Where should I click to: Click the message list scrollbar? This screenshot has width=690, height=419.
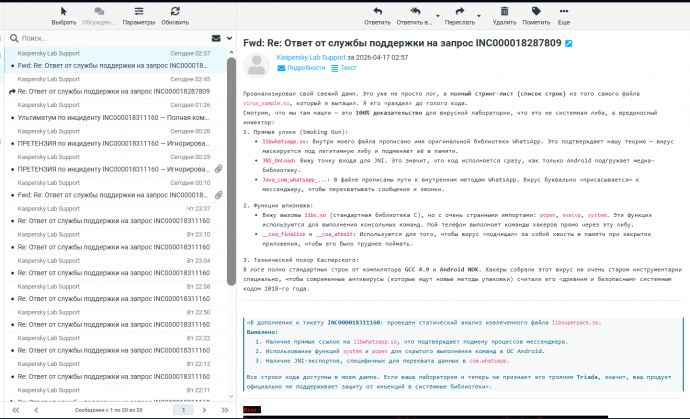tap(232, 200)
